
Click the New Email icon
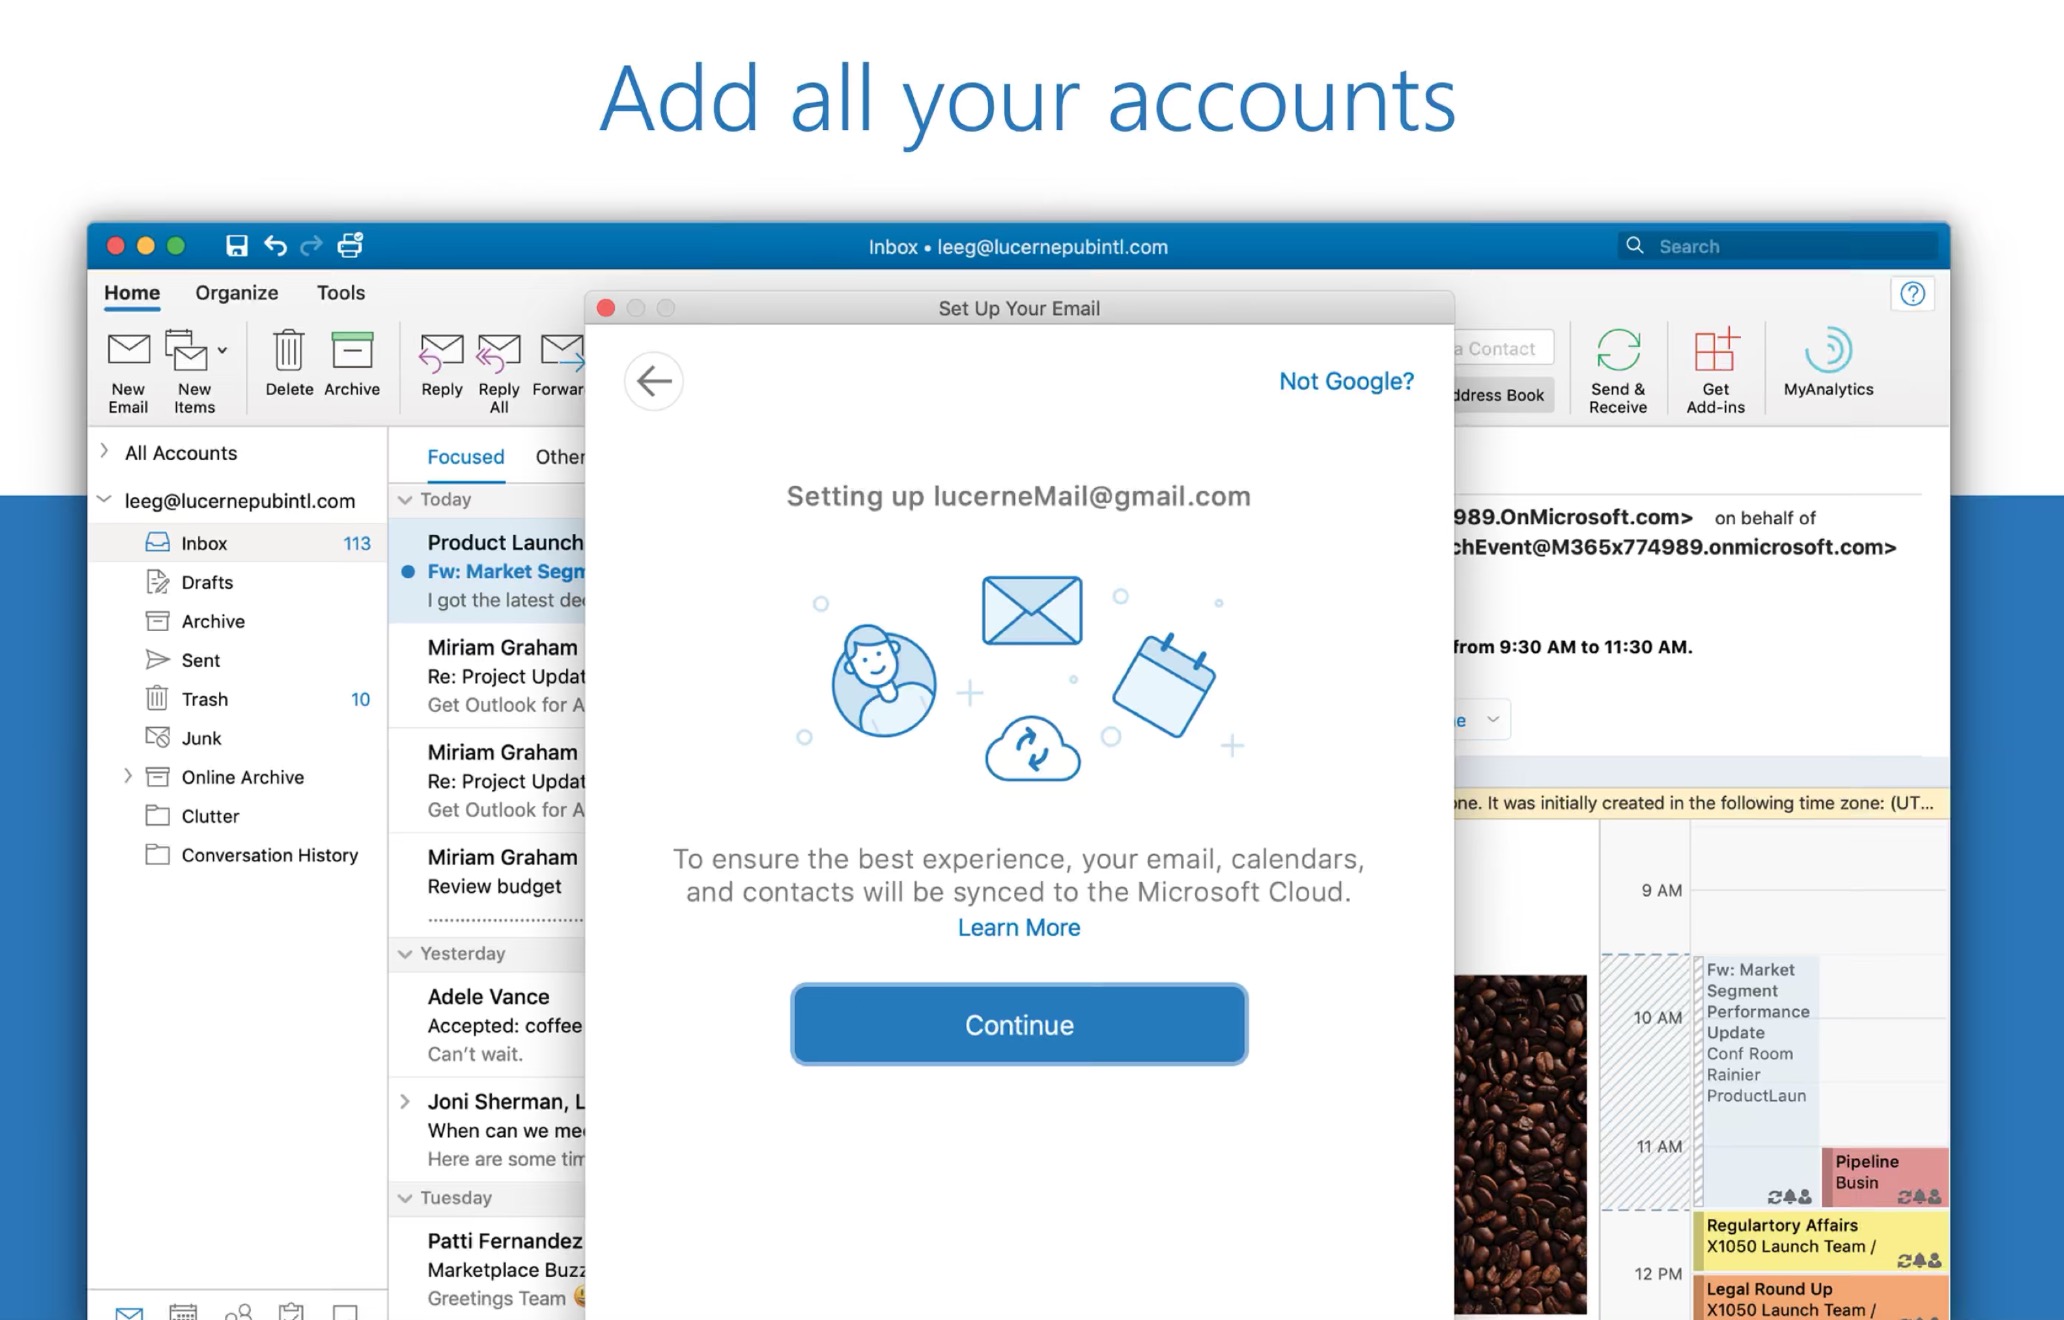tap(128, 351)
